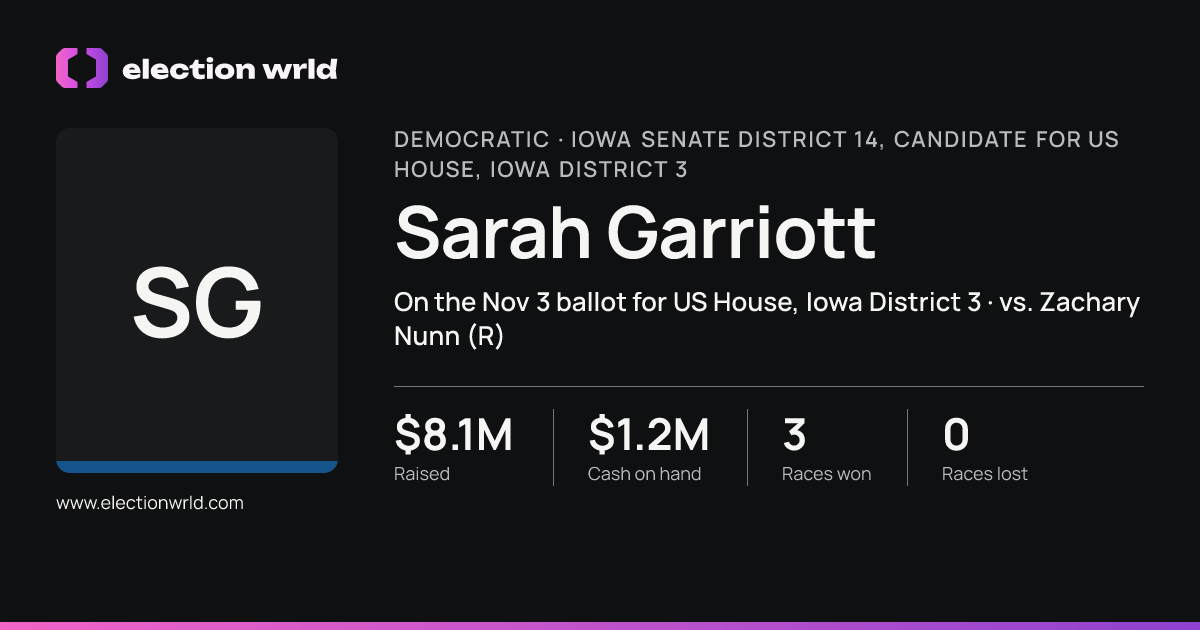Click the election wrld bracket logo icon

(x=82, y=68)
